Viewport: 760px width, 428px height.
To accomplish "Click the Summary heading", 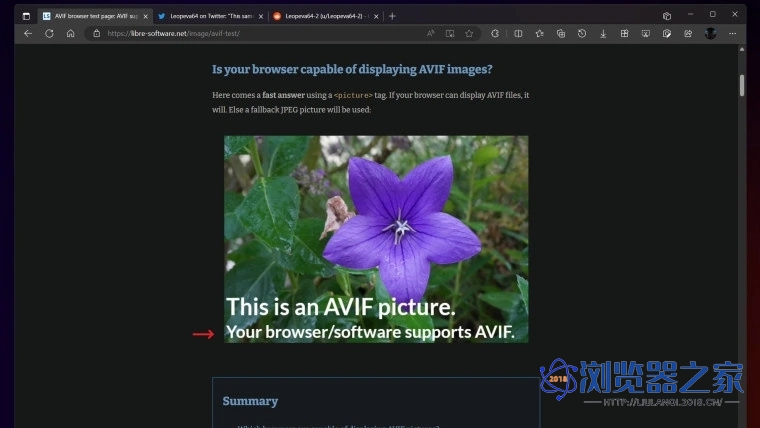I will tap(250, 401).
